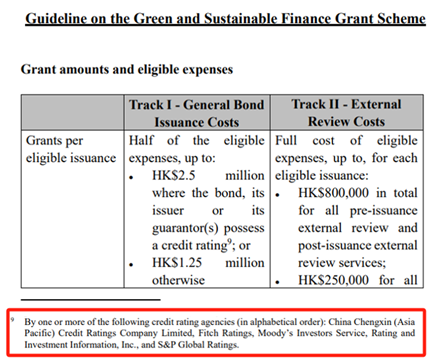This screenshot has height=363, width=438.
Task: Click the empty top-left table header cell
Action: pyautogui.click(x=72, y=113)
